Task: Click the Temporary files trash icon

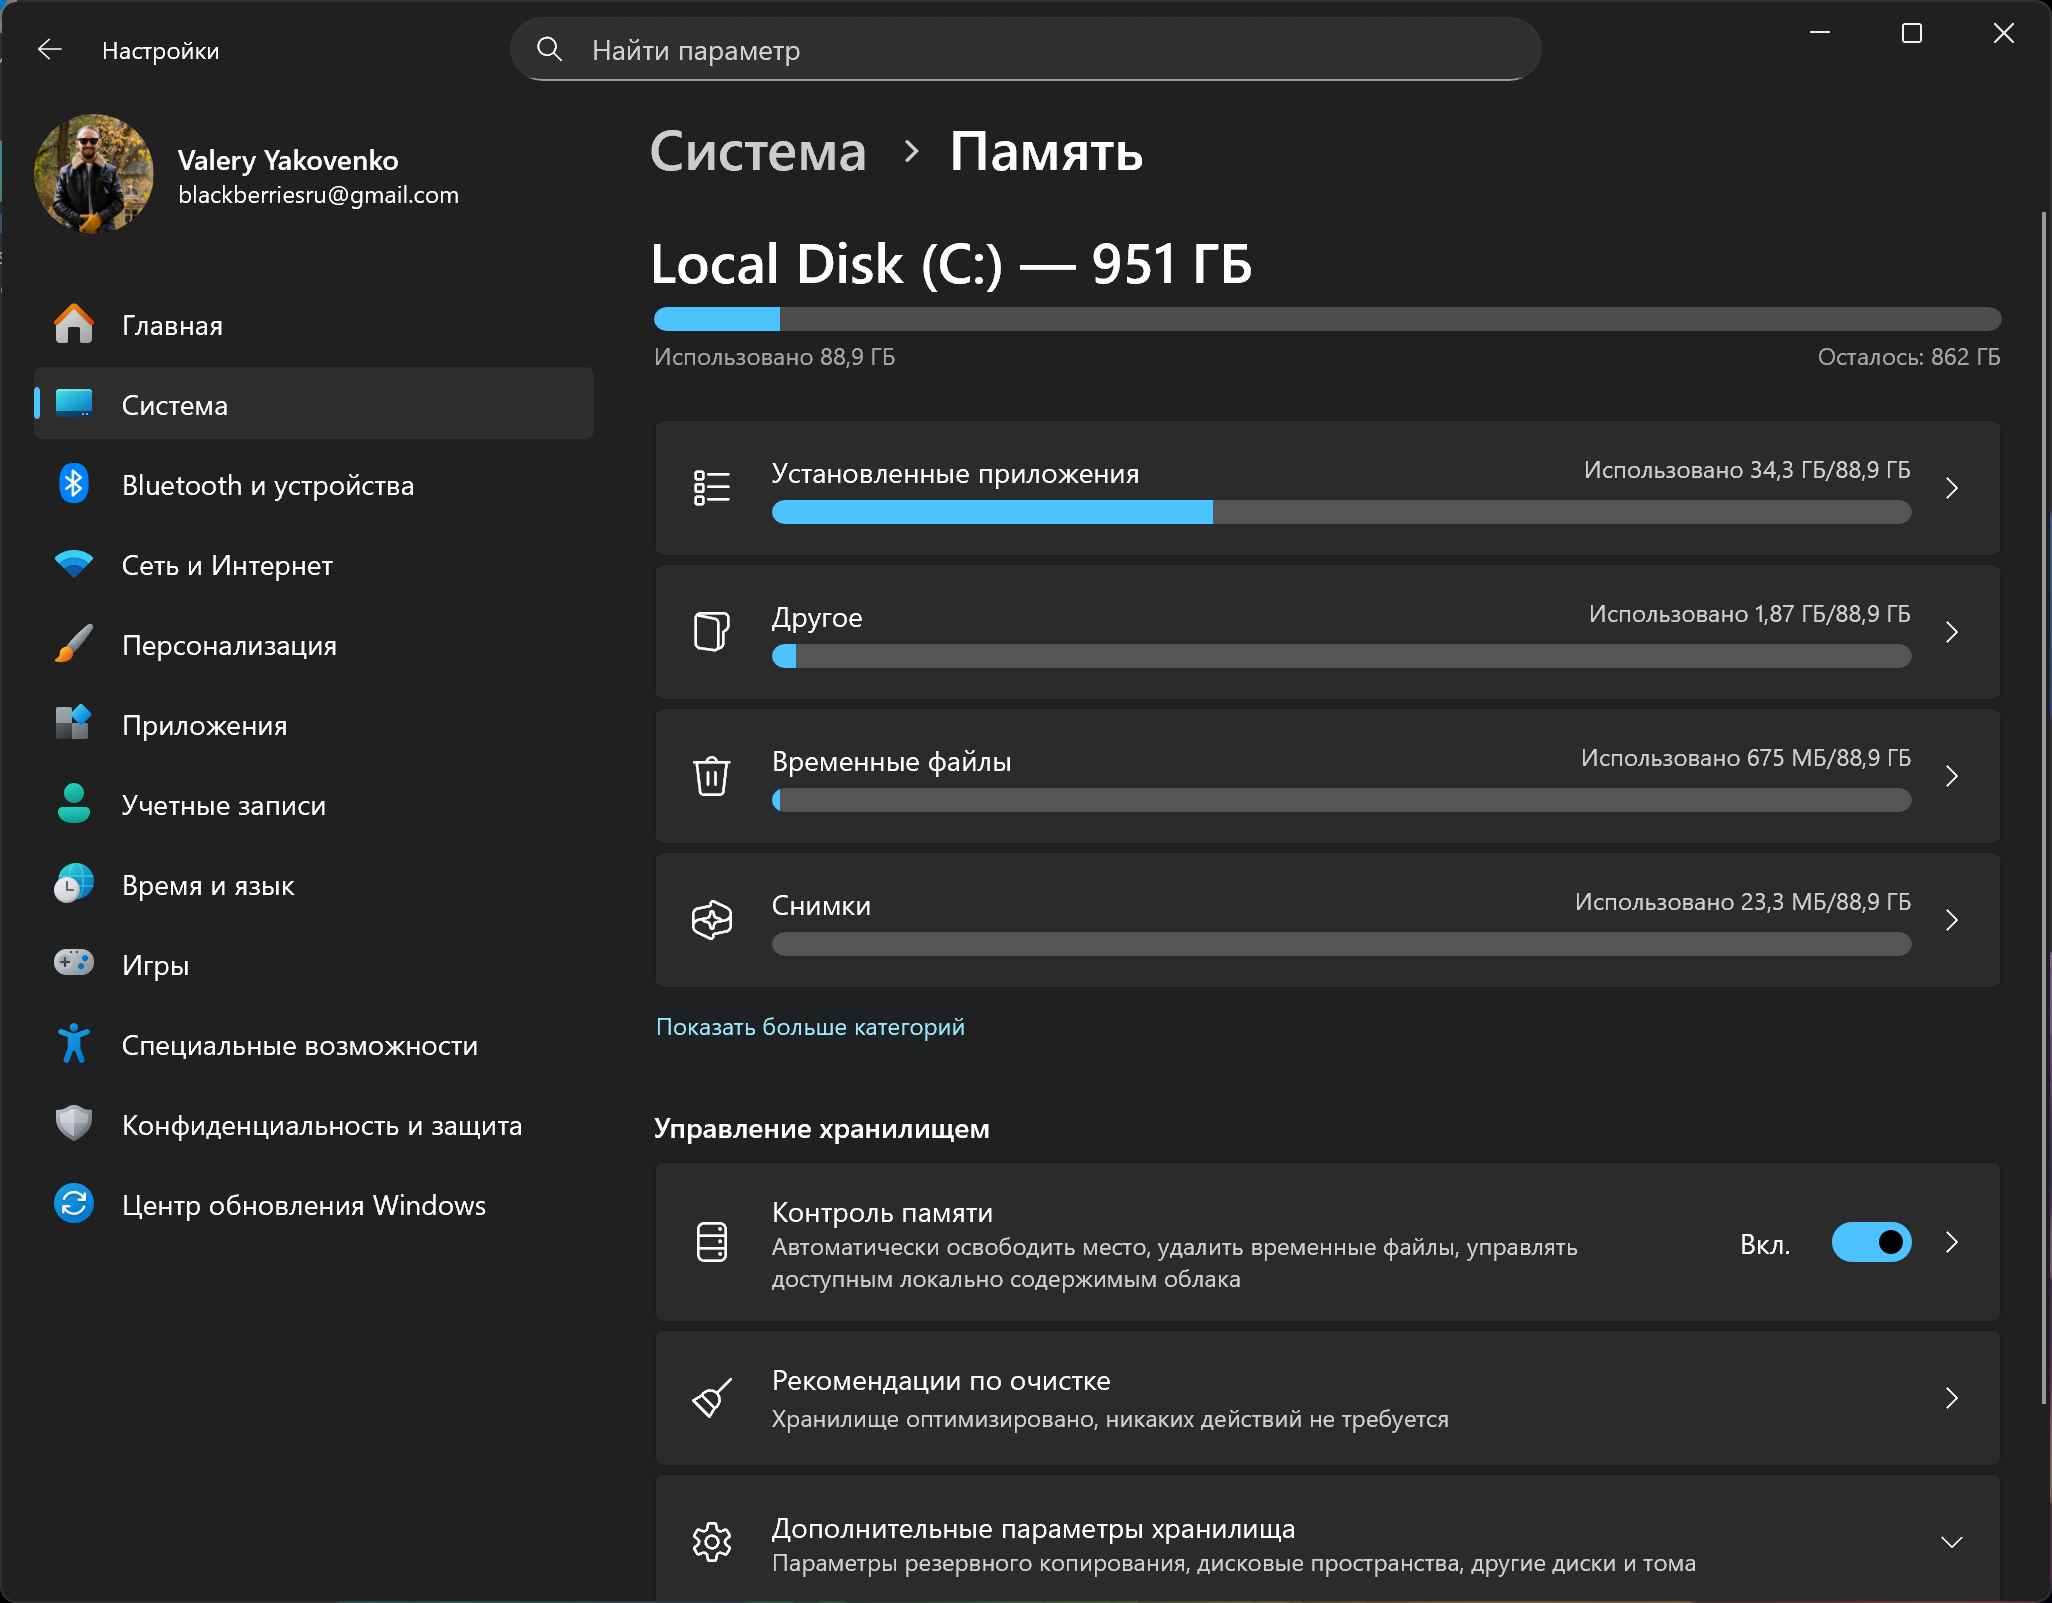Action: click(x=711, y=776)
